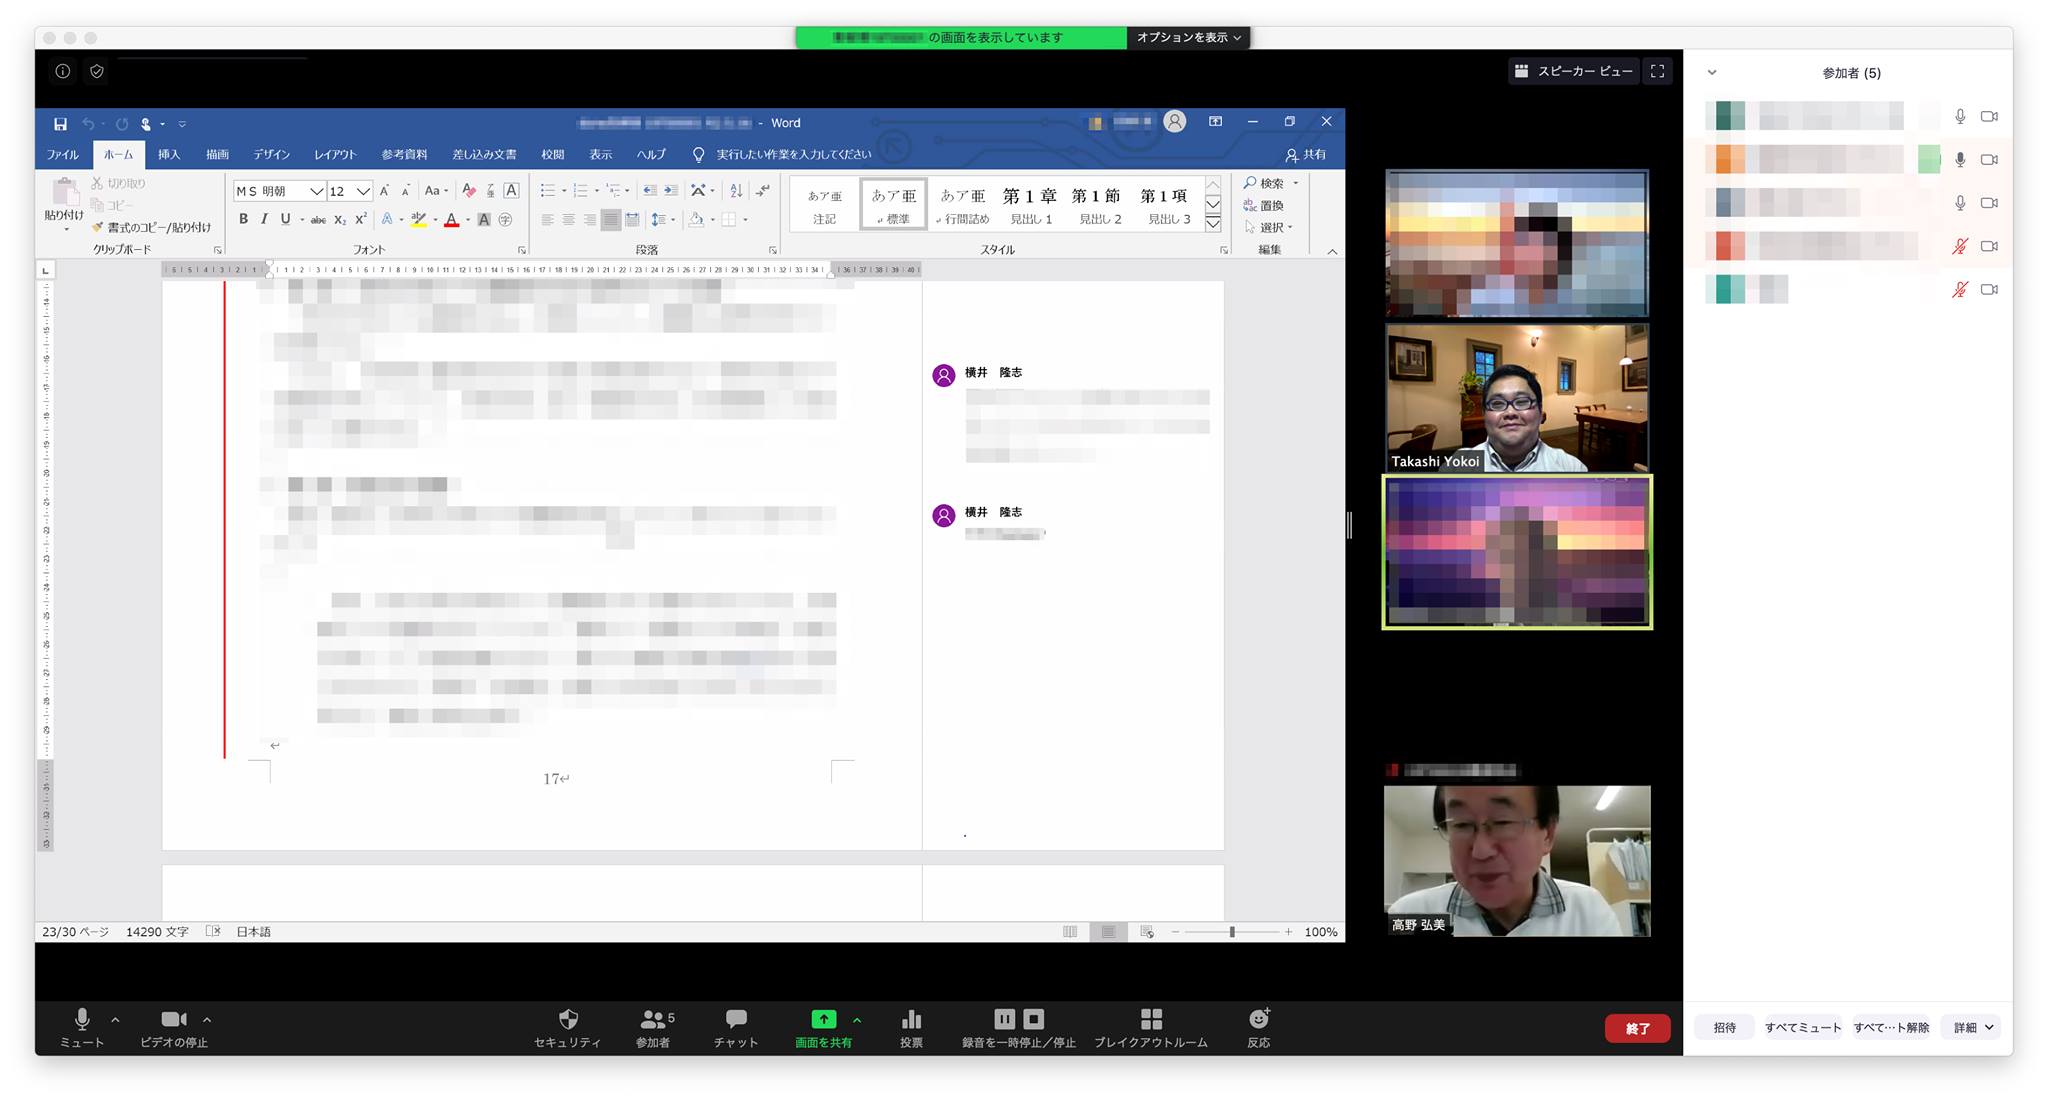This screenshot has width=2048, height=1099.
Task: Open the Security shield in Zoom toolbar
Action: (x=568, y=1019)
